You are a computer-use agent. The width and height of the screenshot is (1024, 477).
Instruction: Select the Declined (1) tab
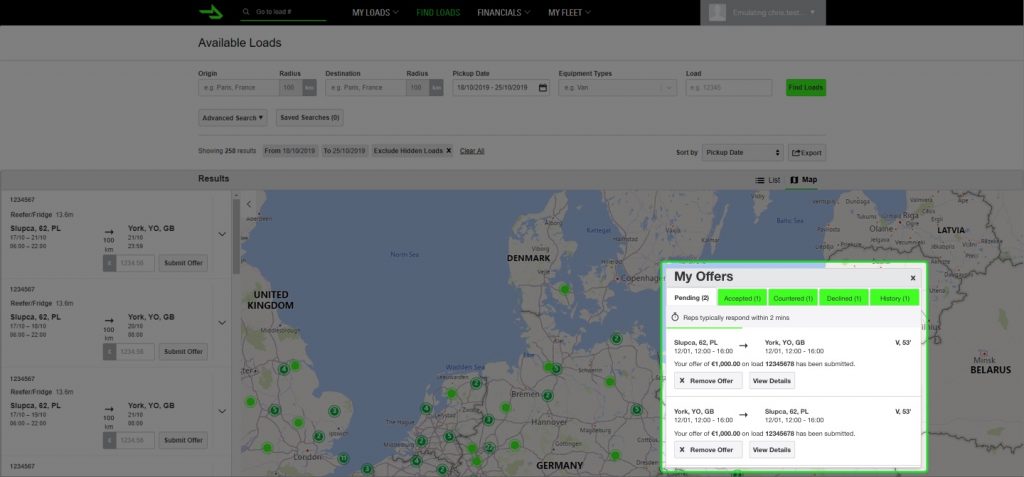tap(844, 298)
